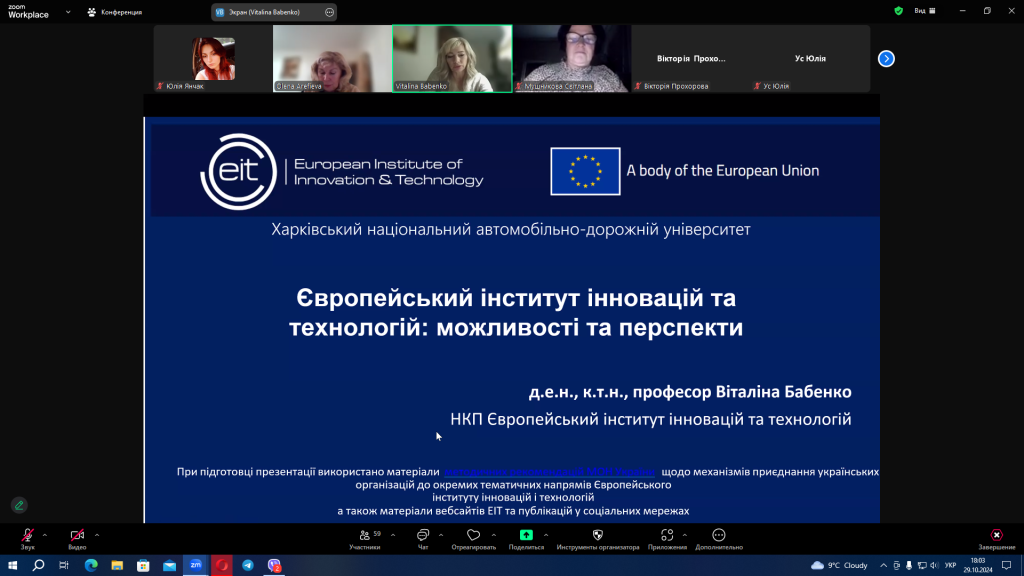Switch to the Конференция tab
Viewport: 1024px width, 576px height.
[115, 12]
